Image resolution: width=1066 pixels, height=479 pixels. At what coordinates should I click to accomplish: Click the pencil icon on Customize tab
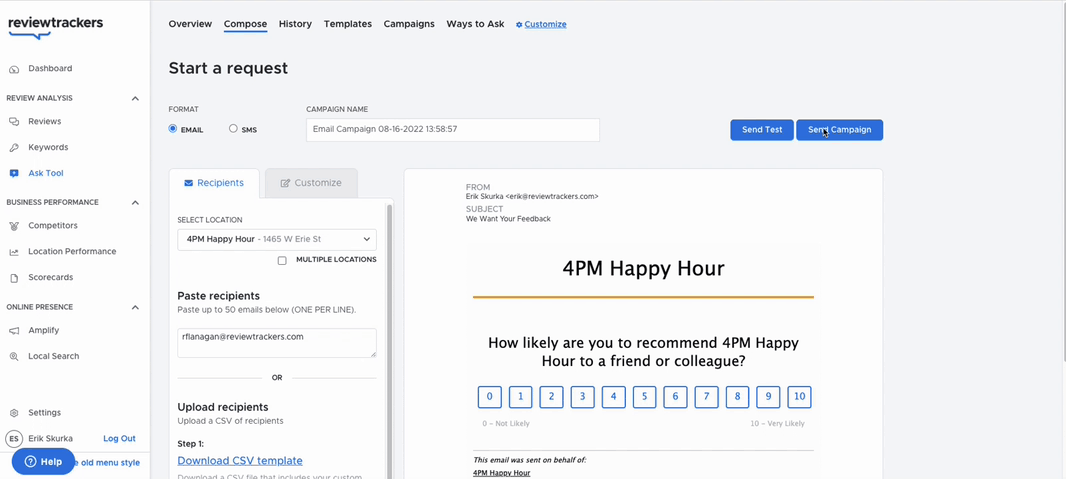[x=286, y=183]
